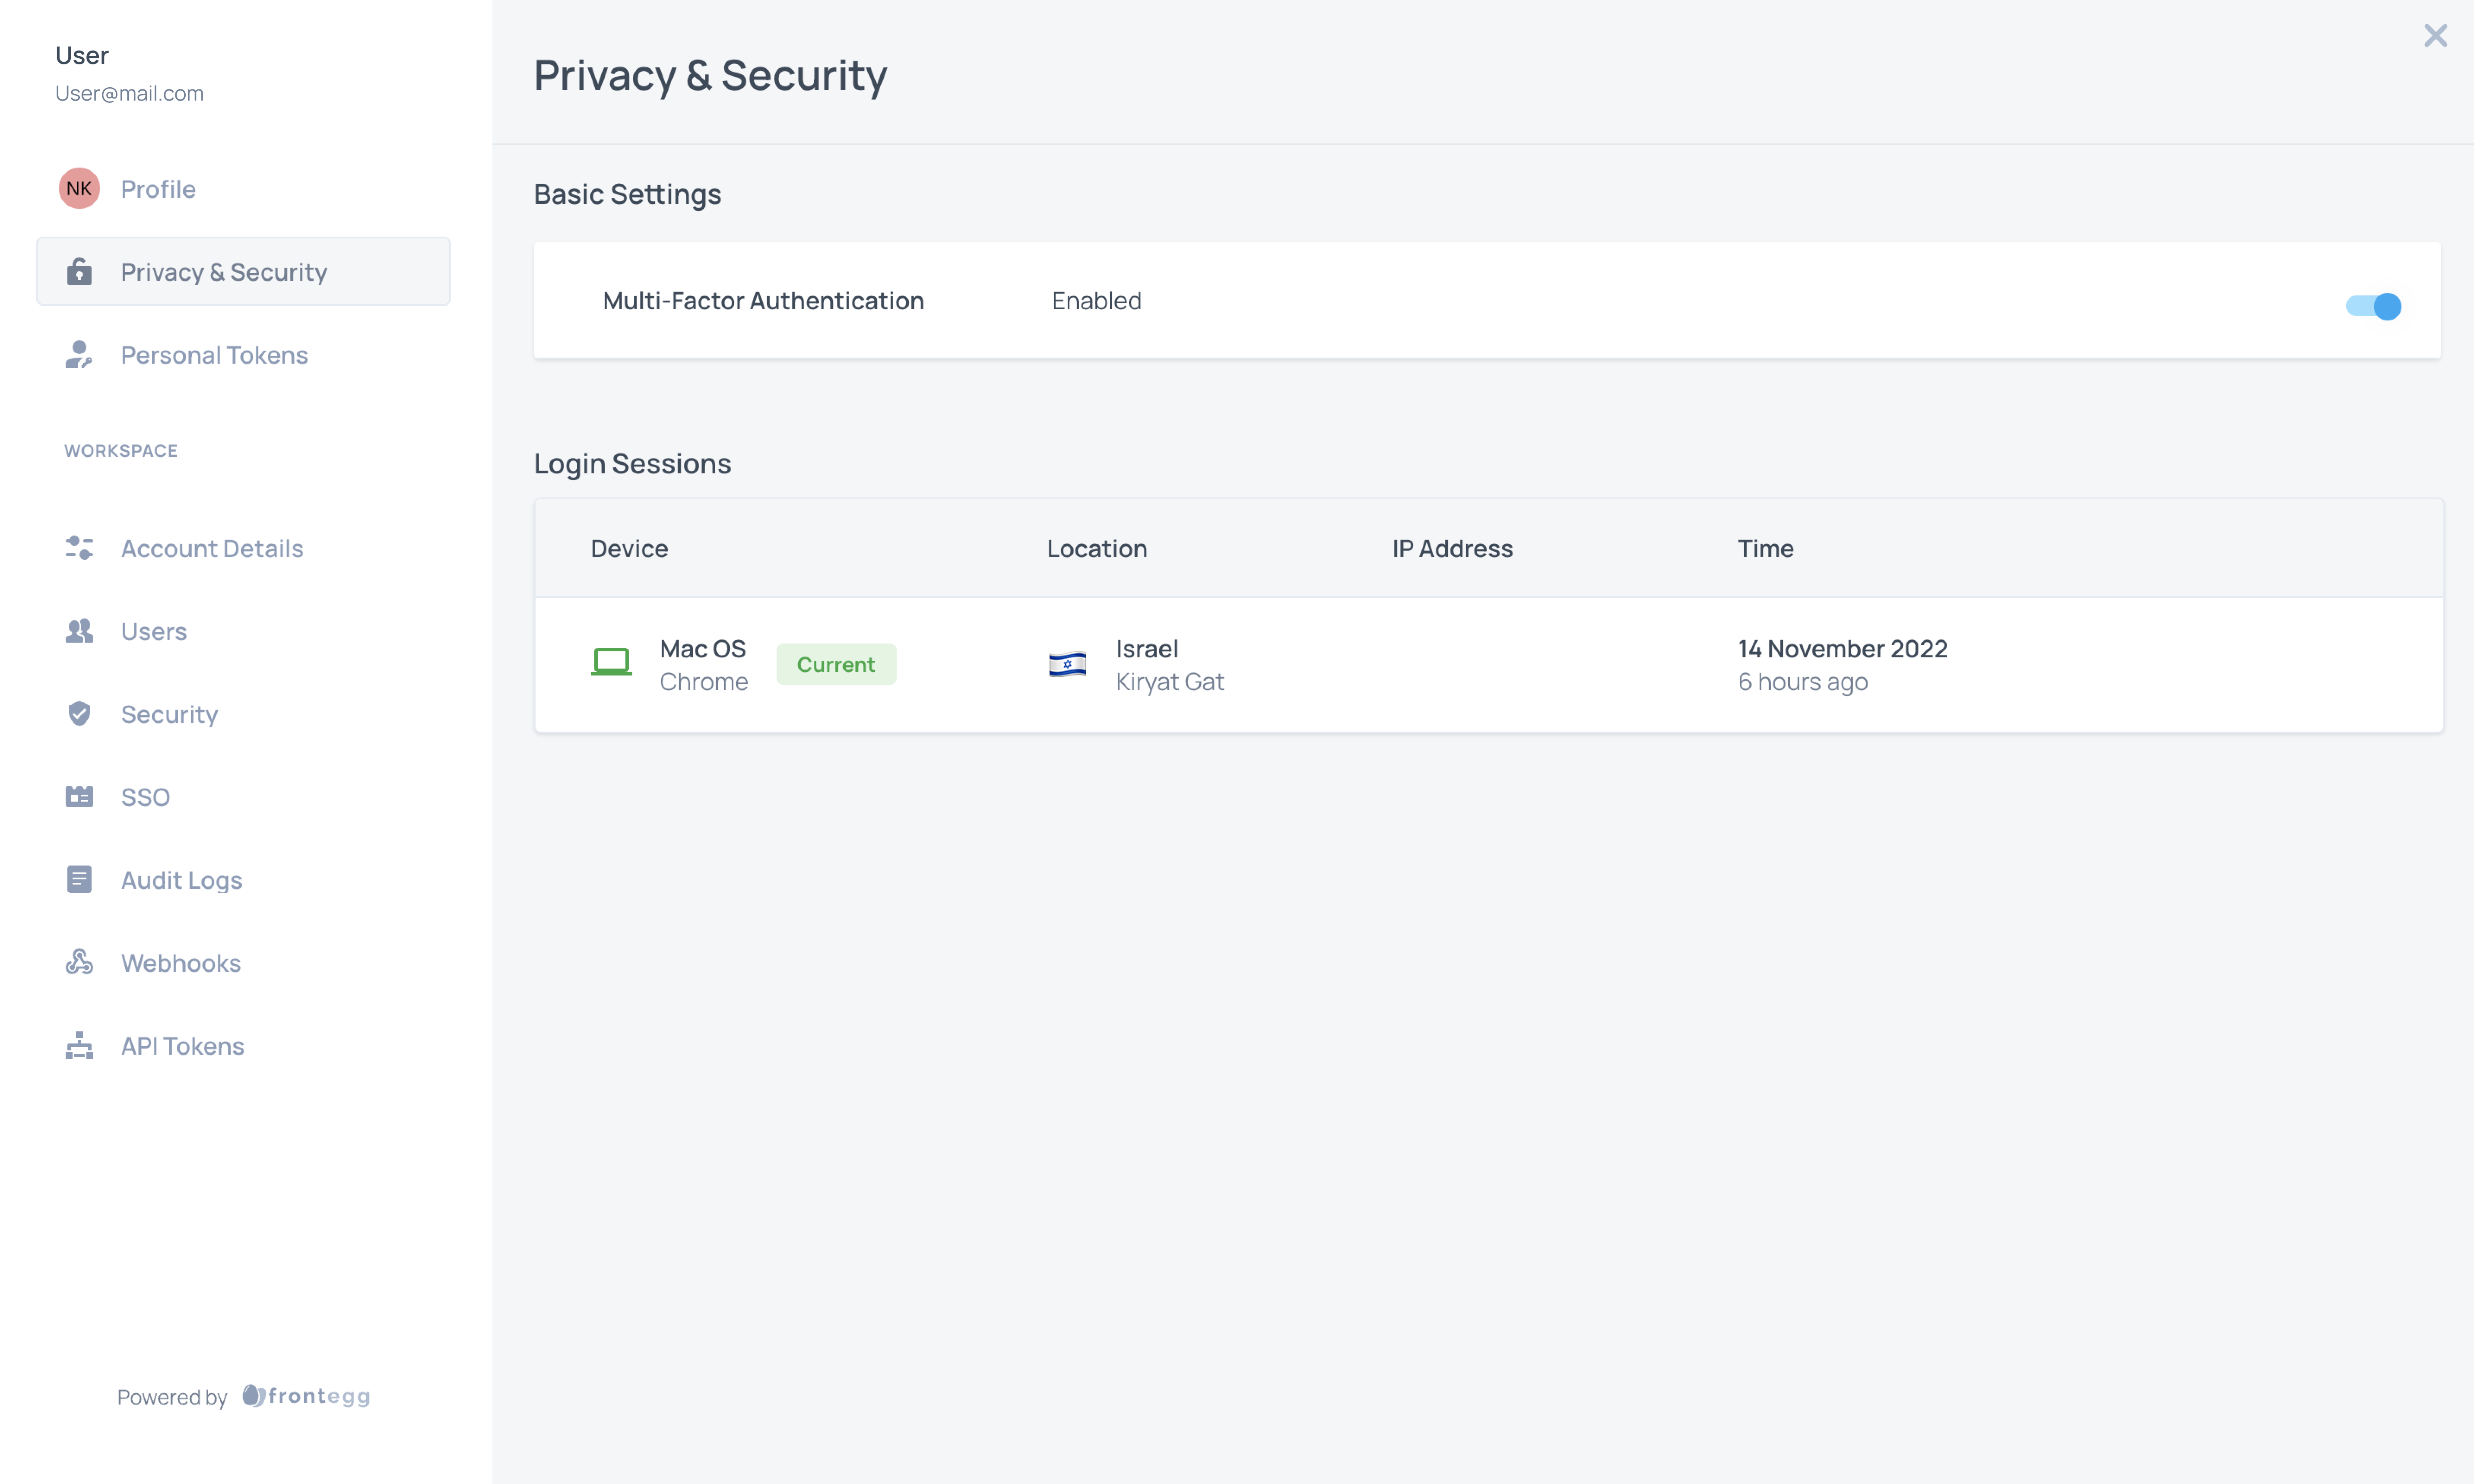Click the NK profile avatar

[79, 188]
